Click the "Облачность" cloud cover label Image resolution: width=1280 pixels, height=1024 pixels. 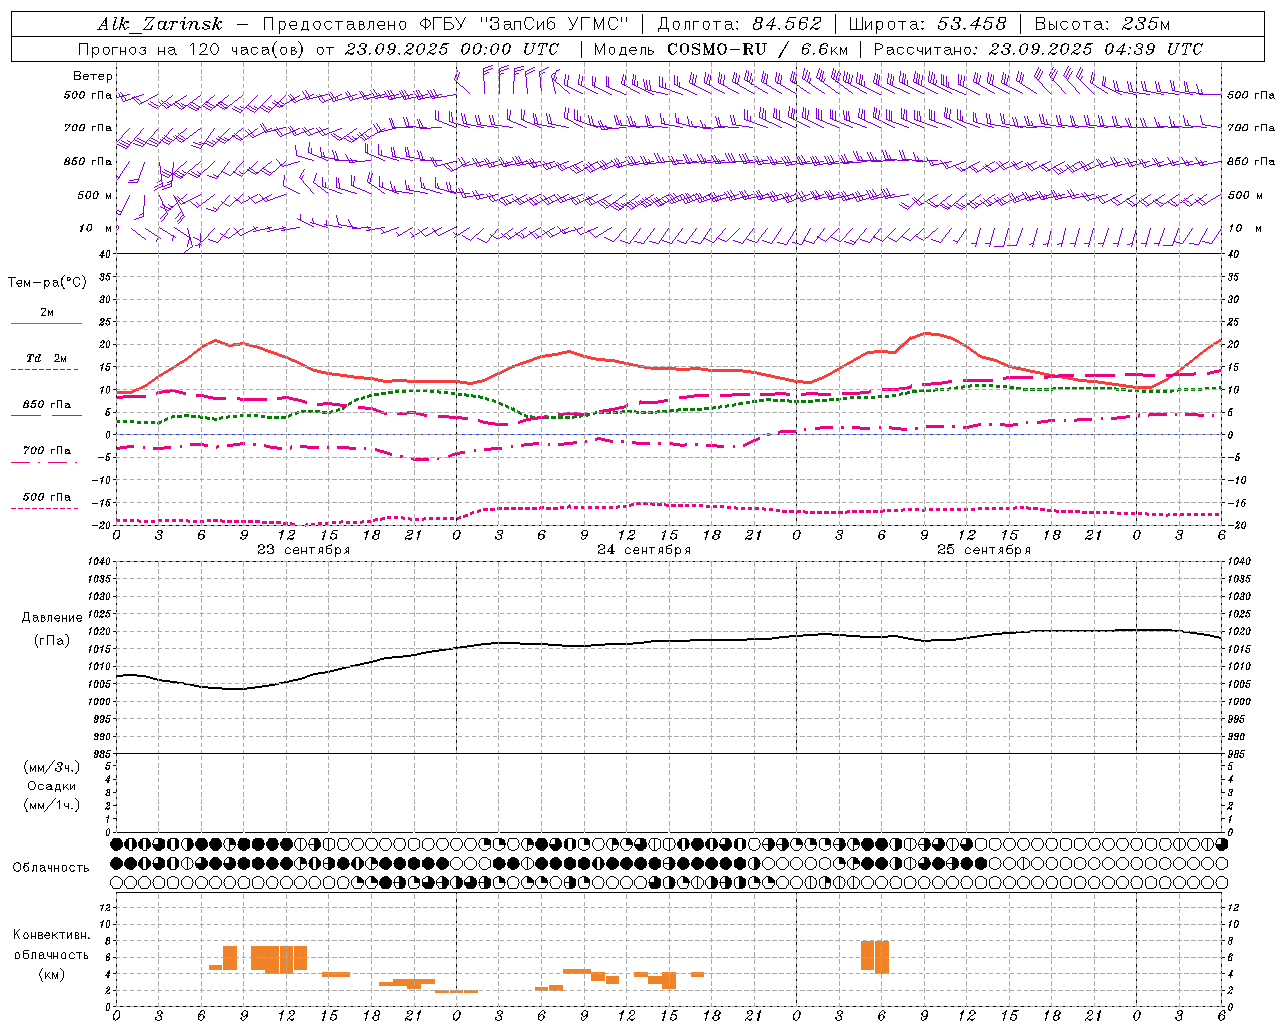(51, 868)
